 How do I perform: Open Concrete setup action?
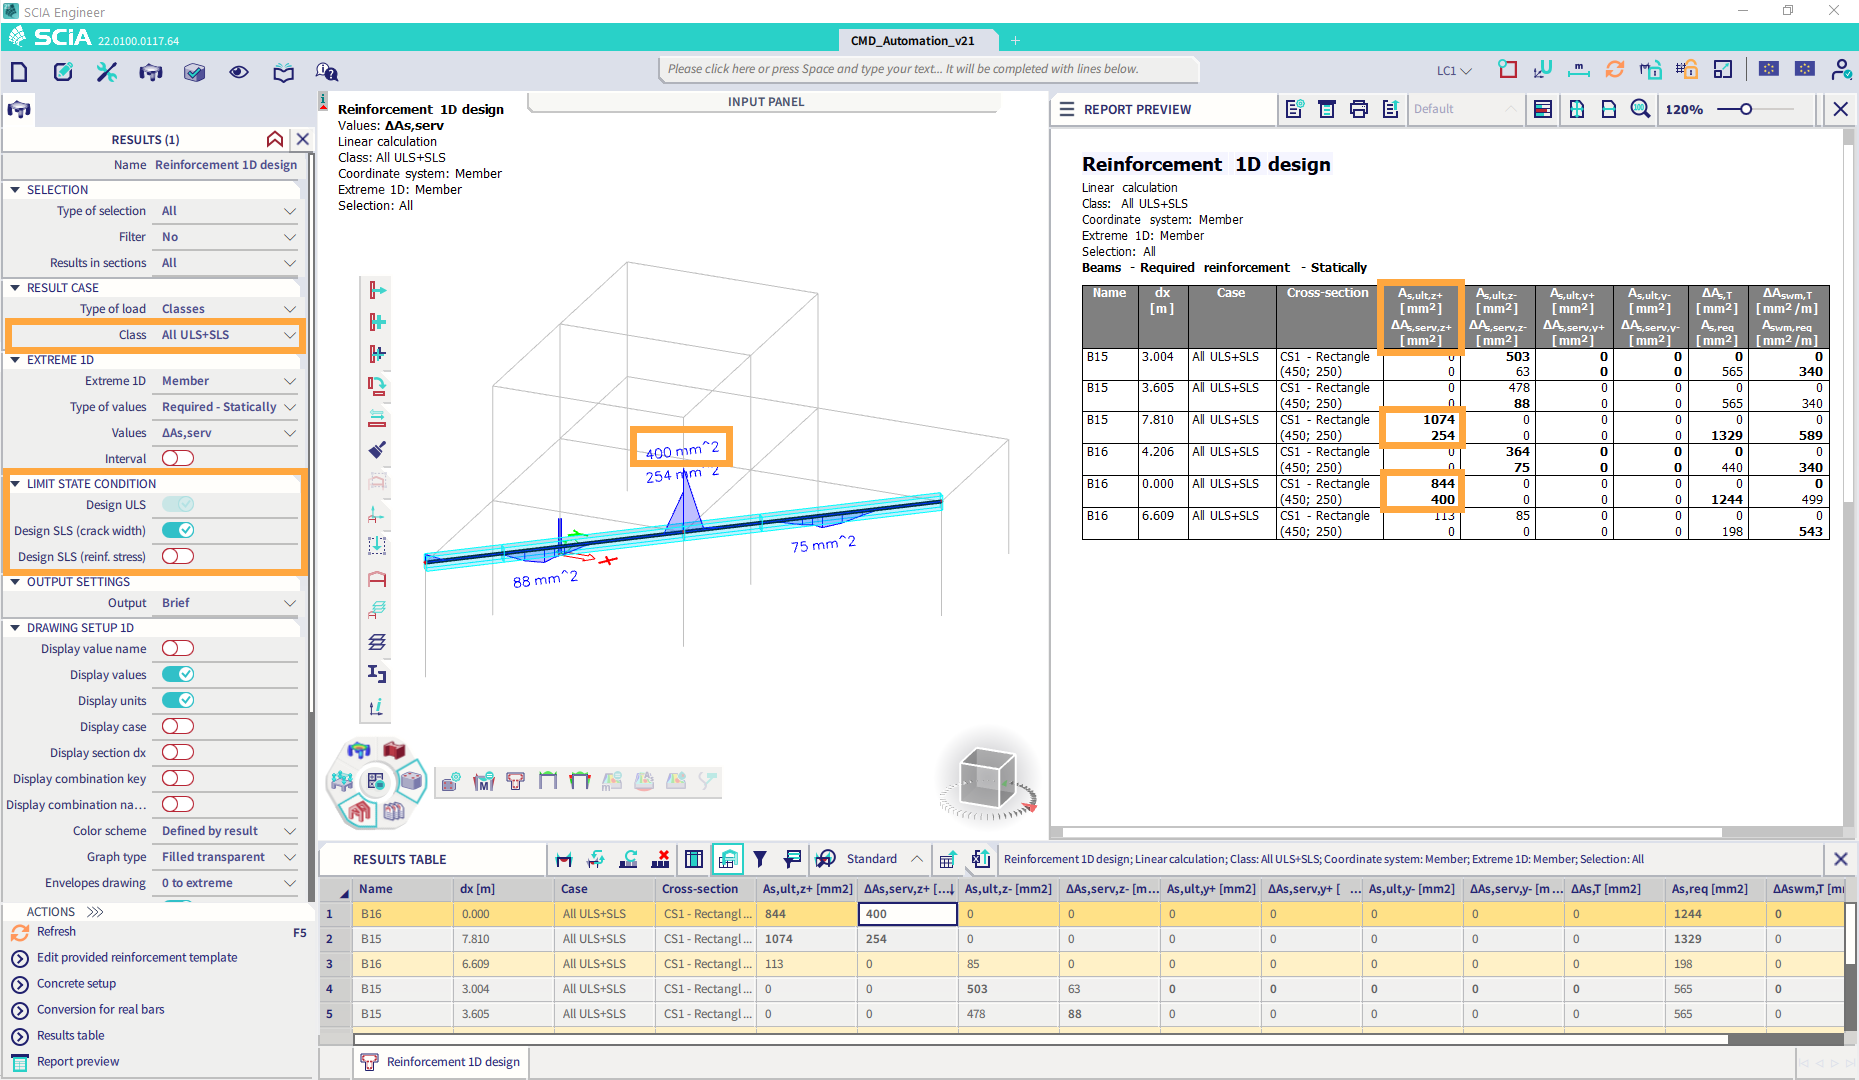click(76, 983)
